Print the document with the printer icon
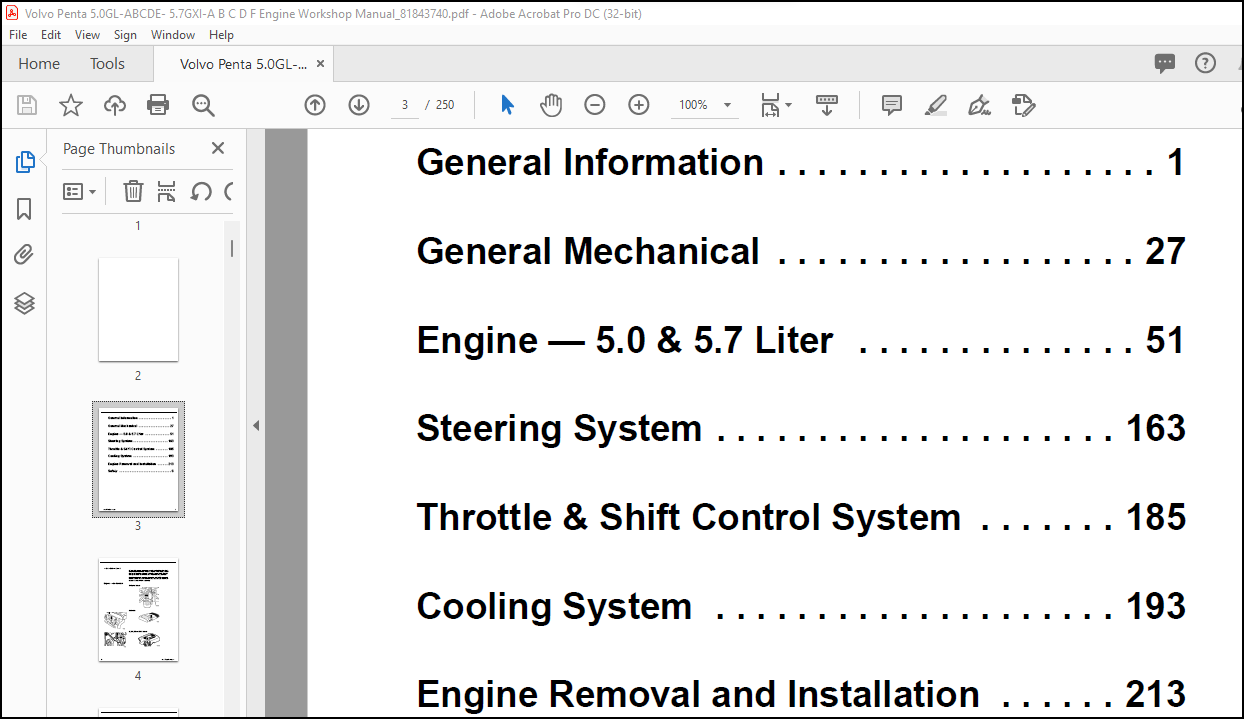This screenshot has height=719, width=1244. tap(158, 105)
